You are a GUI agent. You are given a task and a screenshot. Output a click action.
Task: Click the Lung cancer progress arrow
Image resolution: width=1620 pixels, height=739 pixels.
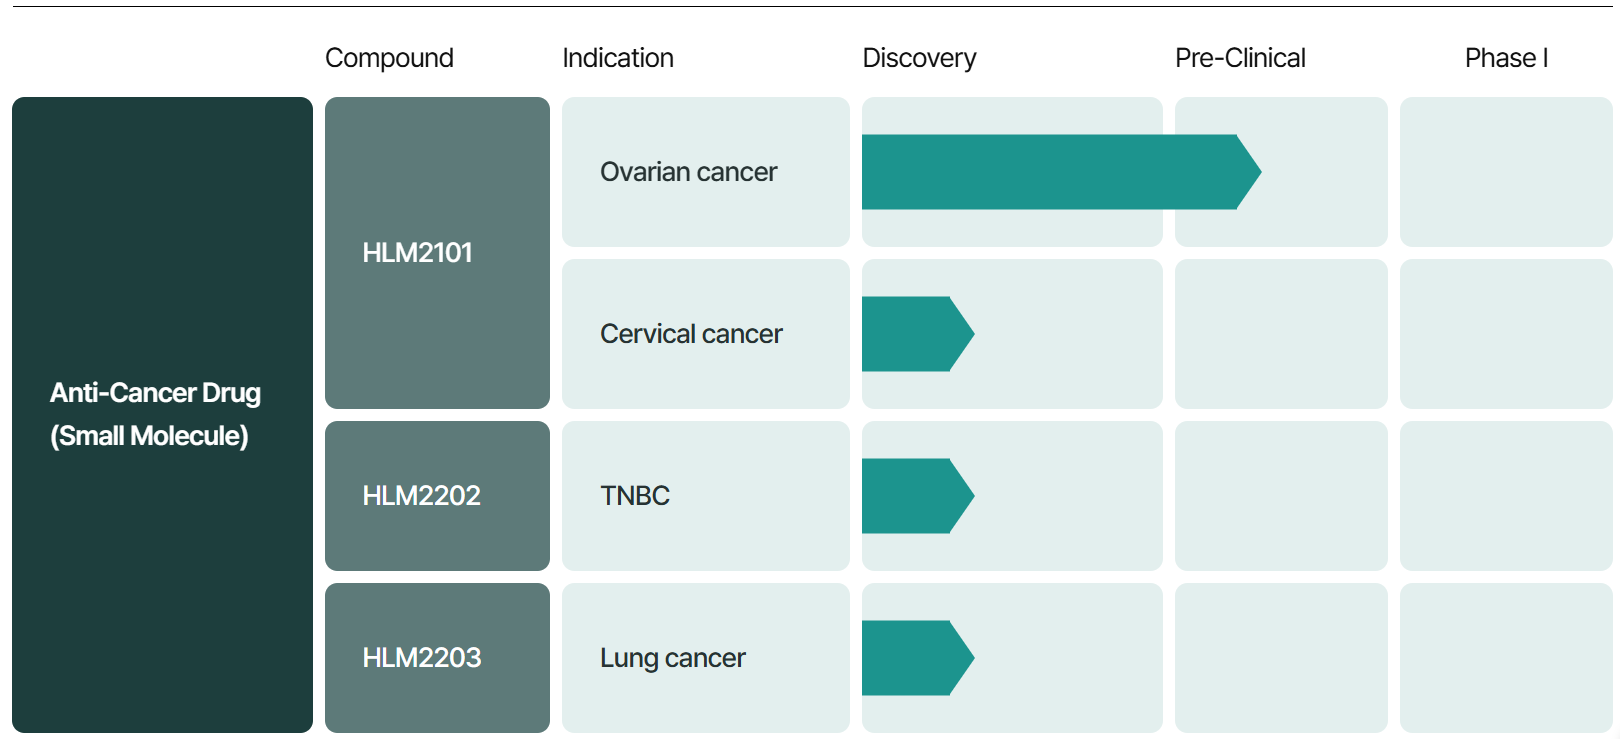(918, 658)
